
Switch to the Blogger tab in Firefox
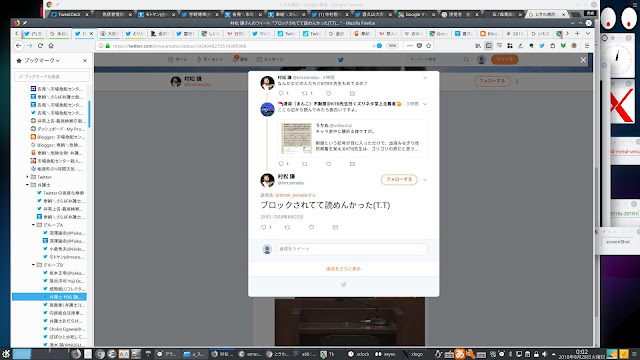coord(489,33)
